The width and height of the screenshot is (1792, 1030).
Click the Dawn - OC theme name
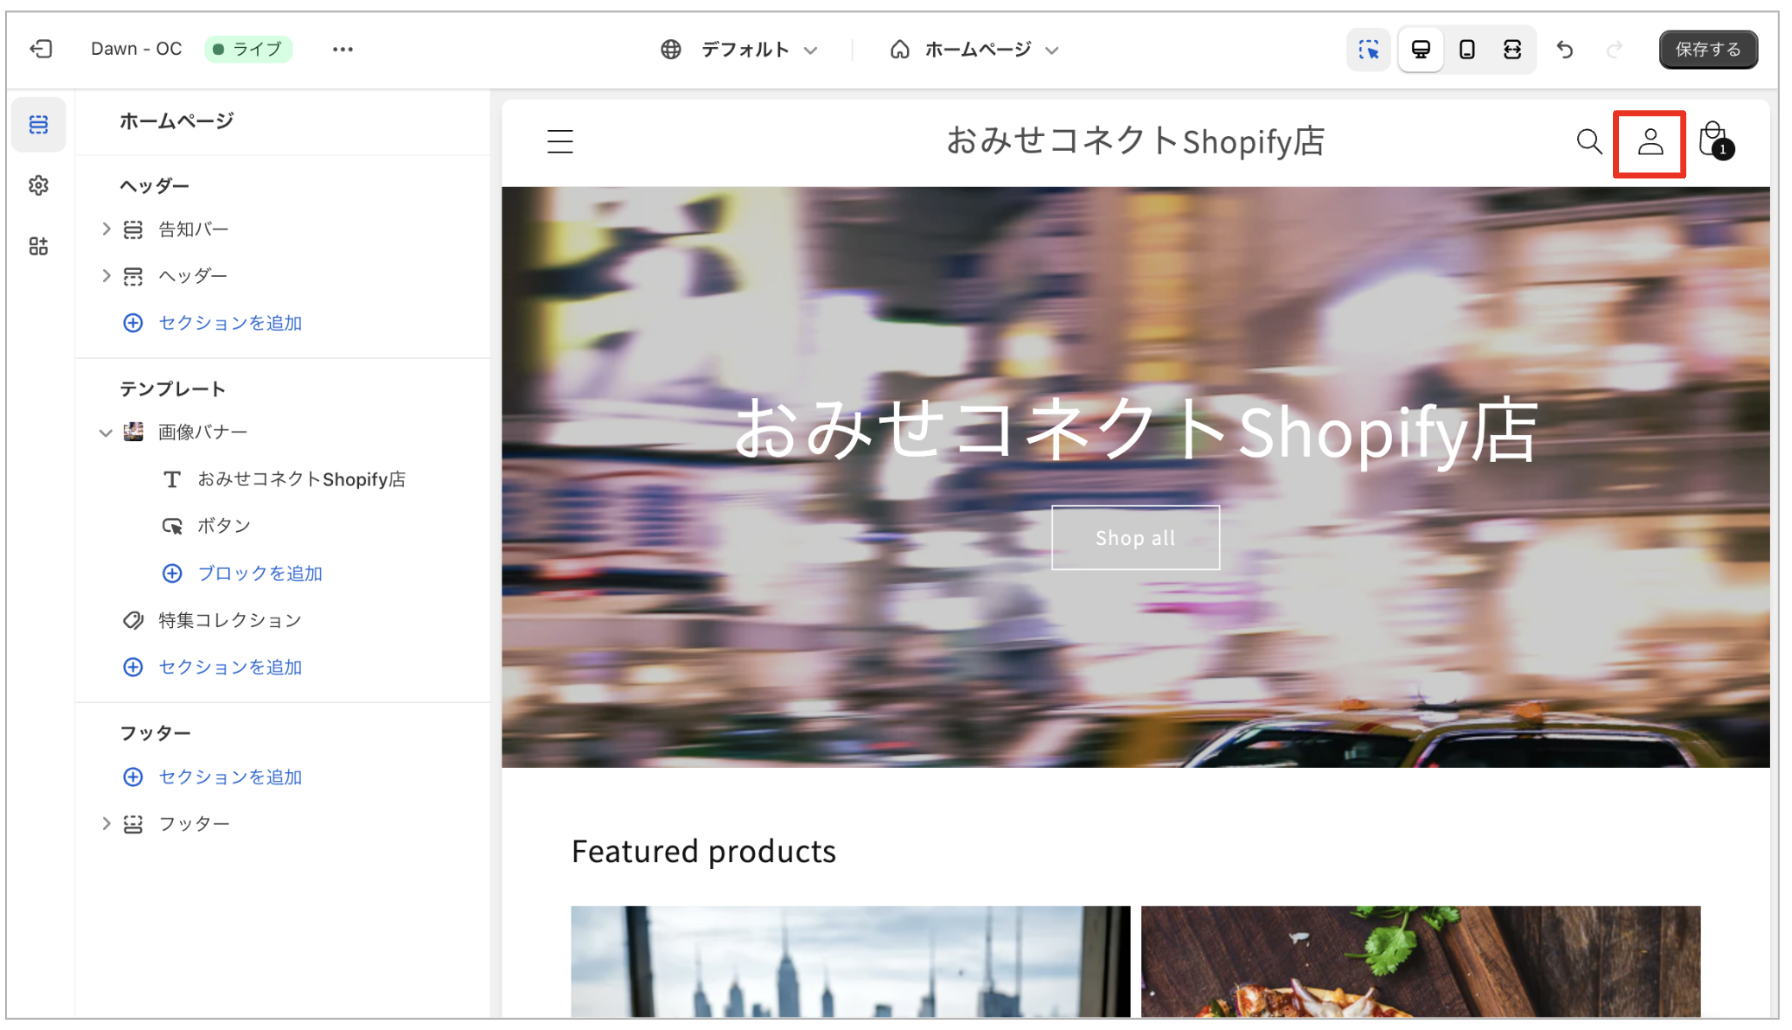(x=136, y=49)
